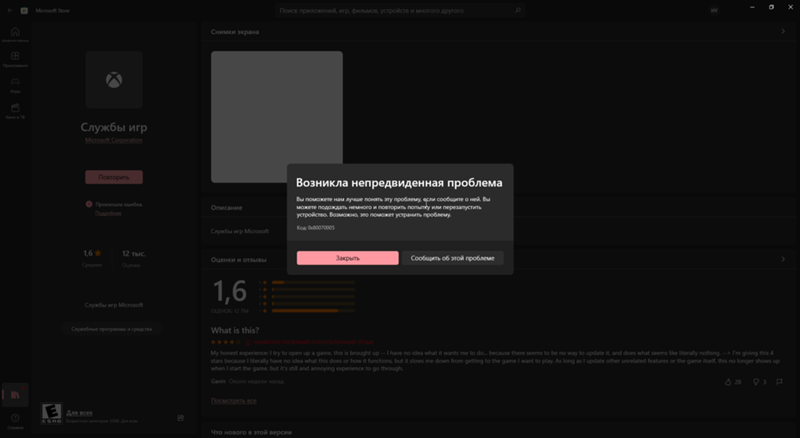Report Gavin's review with flag icon
The image size is (800, 438).
pos(780,382)
